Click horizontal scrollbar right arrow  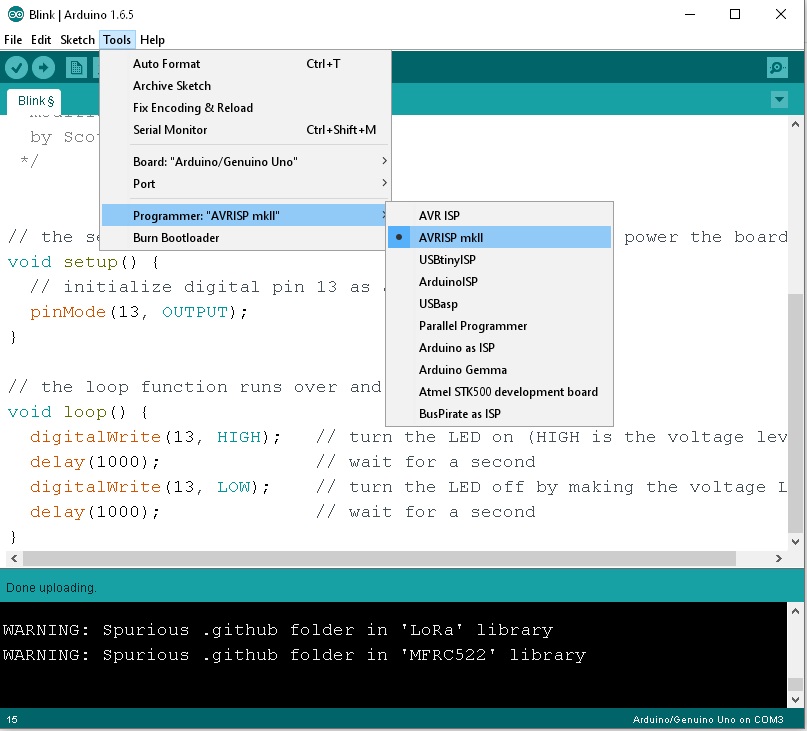point(778,559)
